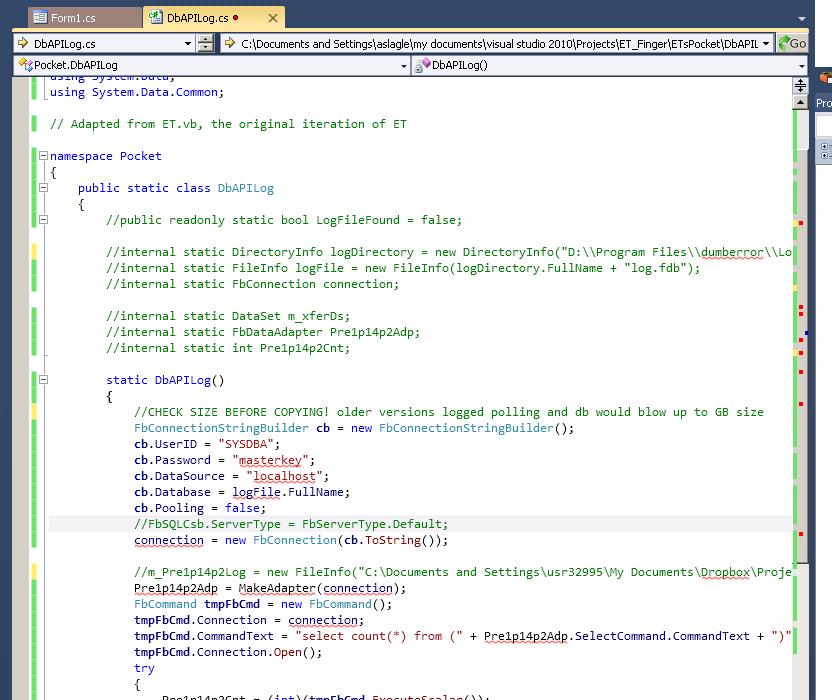Click 'FbConnectionStringBuilder cb = new' line
The height and width of the screenshot is (700, 832).
[354, 428]
